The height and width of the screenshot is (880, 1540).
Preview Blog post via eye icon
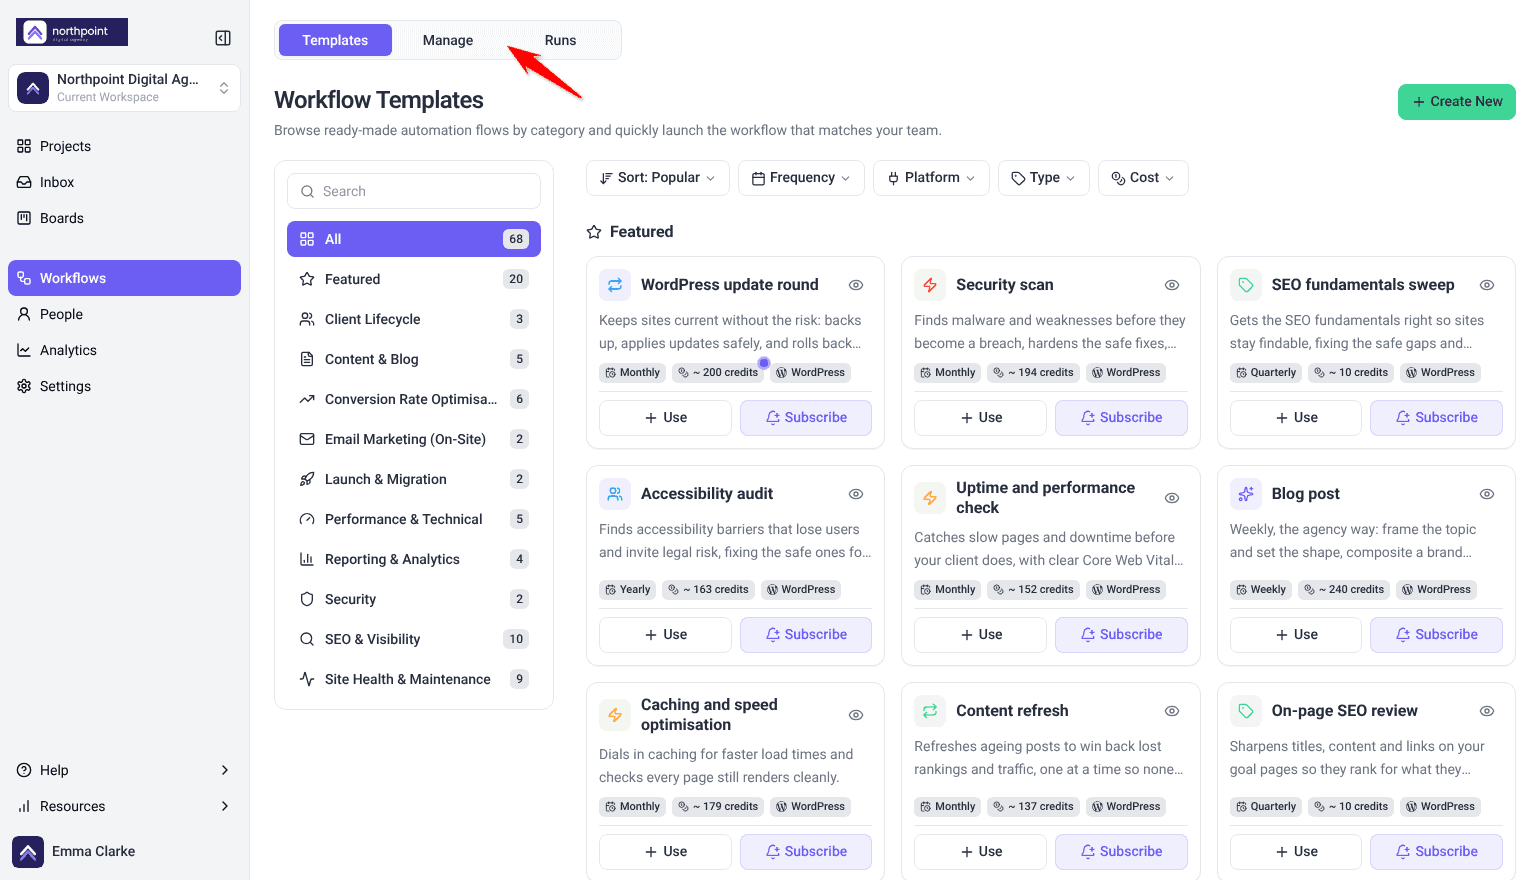pos(1487,494)
